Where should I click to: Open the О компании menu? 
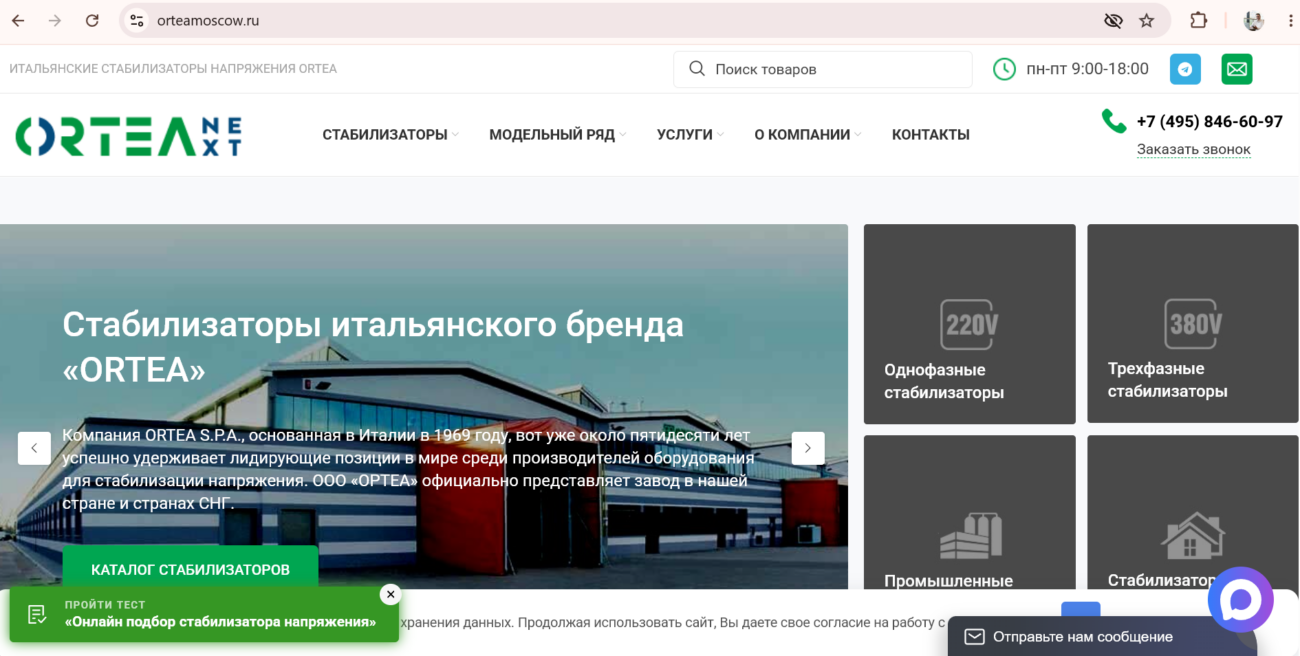802,134
